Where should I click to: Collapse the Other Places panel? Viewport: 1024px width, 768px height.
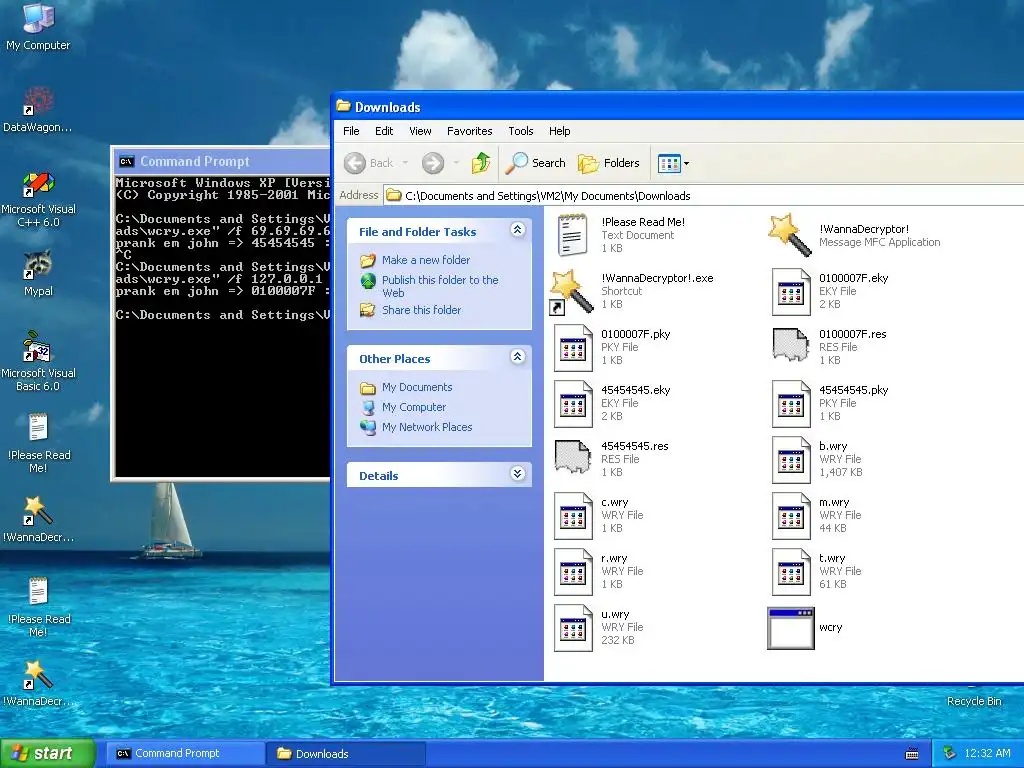tap(517, 357)
